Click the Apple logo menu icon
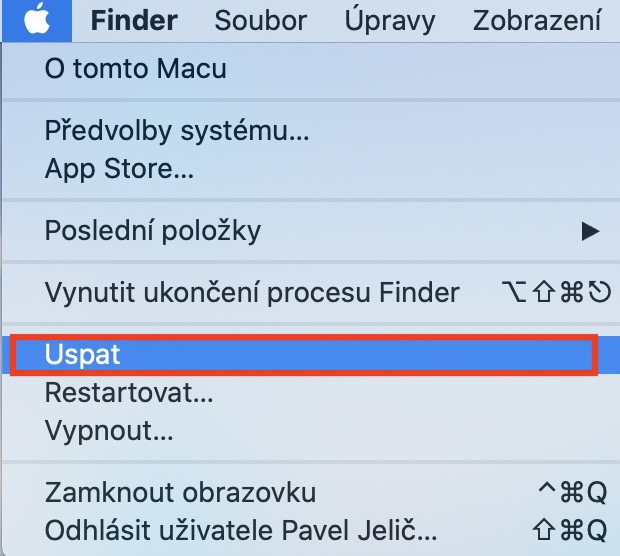 [x=36, y=19]
